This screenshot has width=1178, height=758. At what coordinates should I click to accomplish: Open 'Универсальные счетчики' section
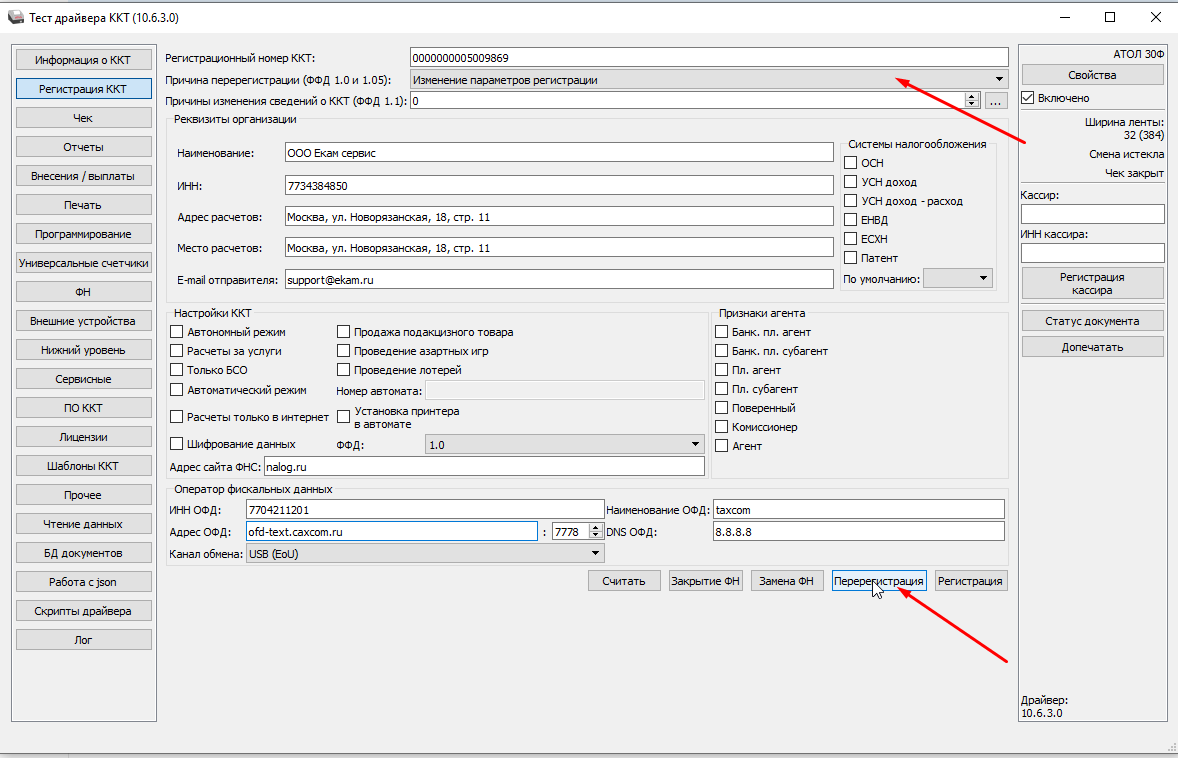(83, 263)
